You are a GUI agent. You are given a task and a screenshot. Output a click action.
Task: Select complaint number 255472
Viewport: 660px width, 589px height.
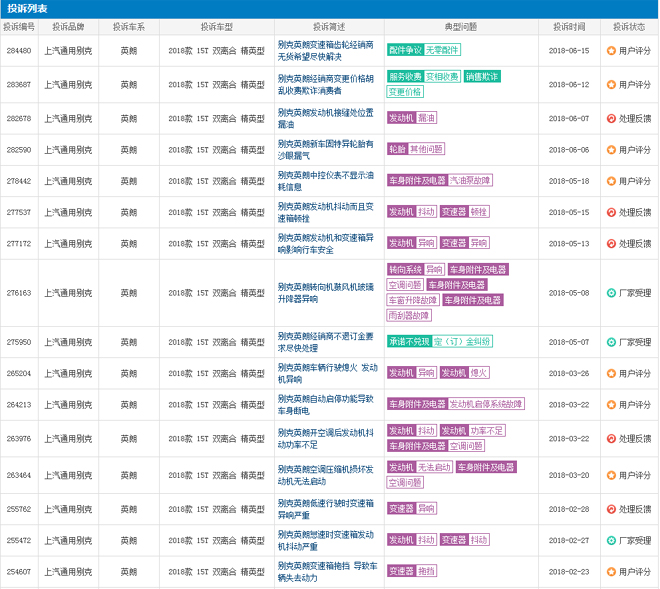[x=19, y=540]
